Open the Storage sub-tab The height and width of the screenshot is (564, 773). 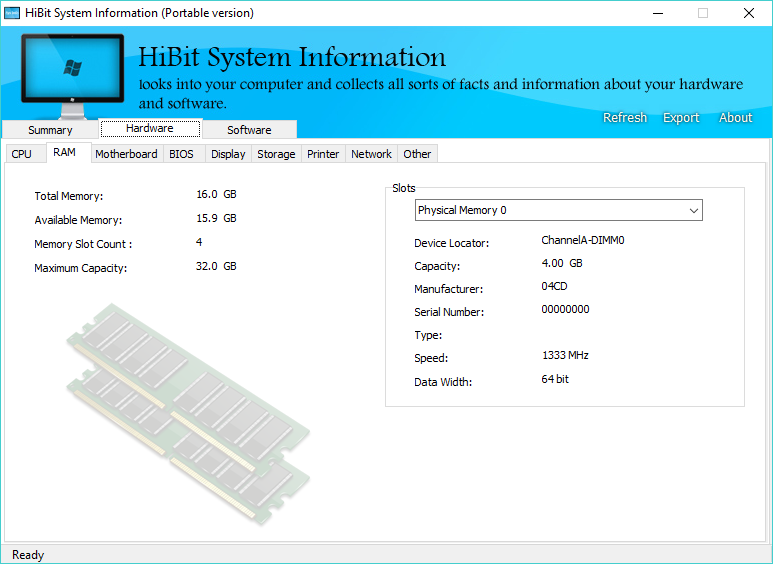(x=276, y=154)
